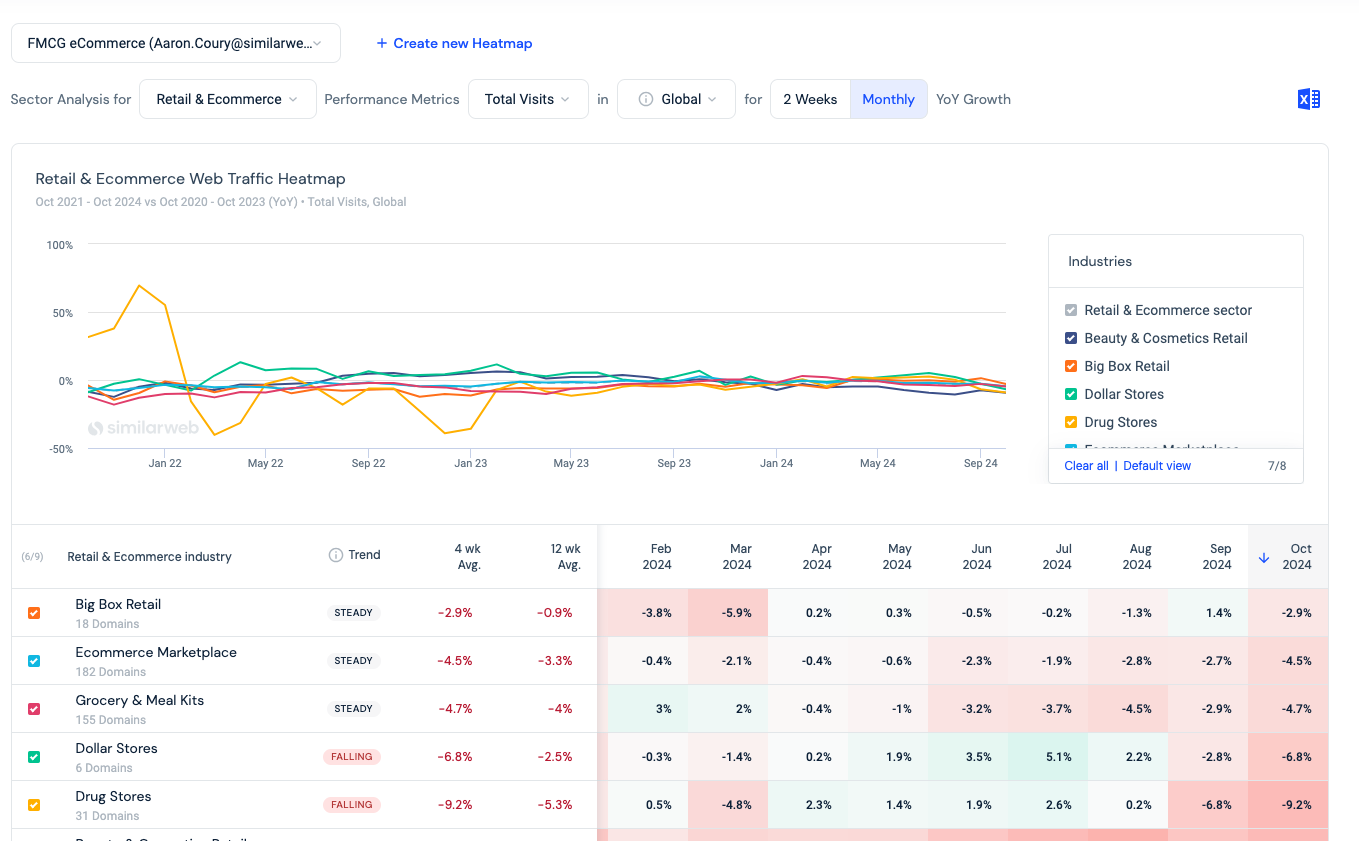Click FALLING badge for Drug Stores
Viewport: 1359px width, 841px height.
coord(352,805)
